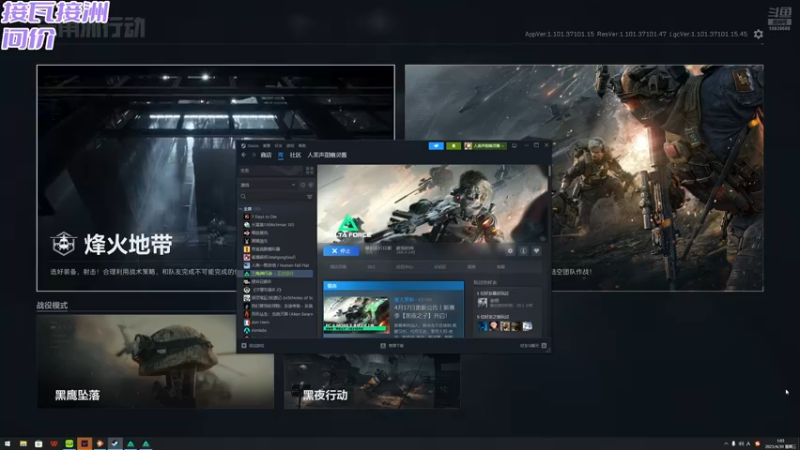Toggle the library grid view icon
The width and height of the screenshot is (800, 450).
pyautogui.click(x=310, y=171)
